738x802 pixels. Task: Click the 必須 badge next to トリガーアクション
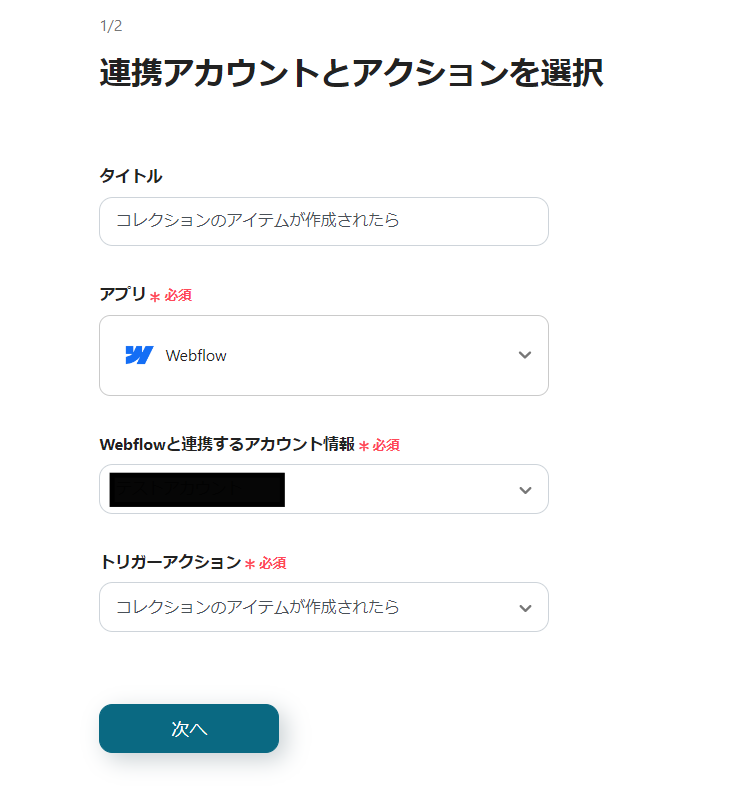[273, 563]
